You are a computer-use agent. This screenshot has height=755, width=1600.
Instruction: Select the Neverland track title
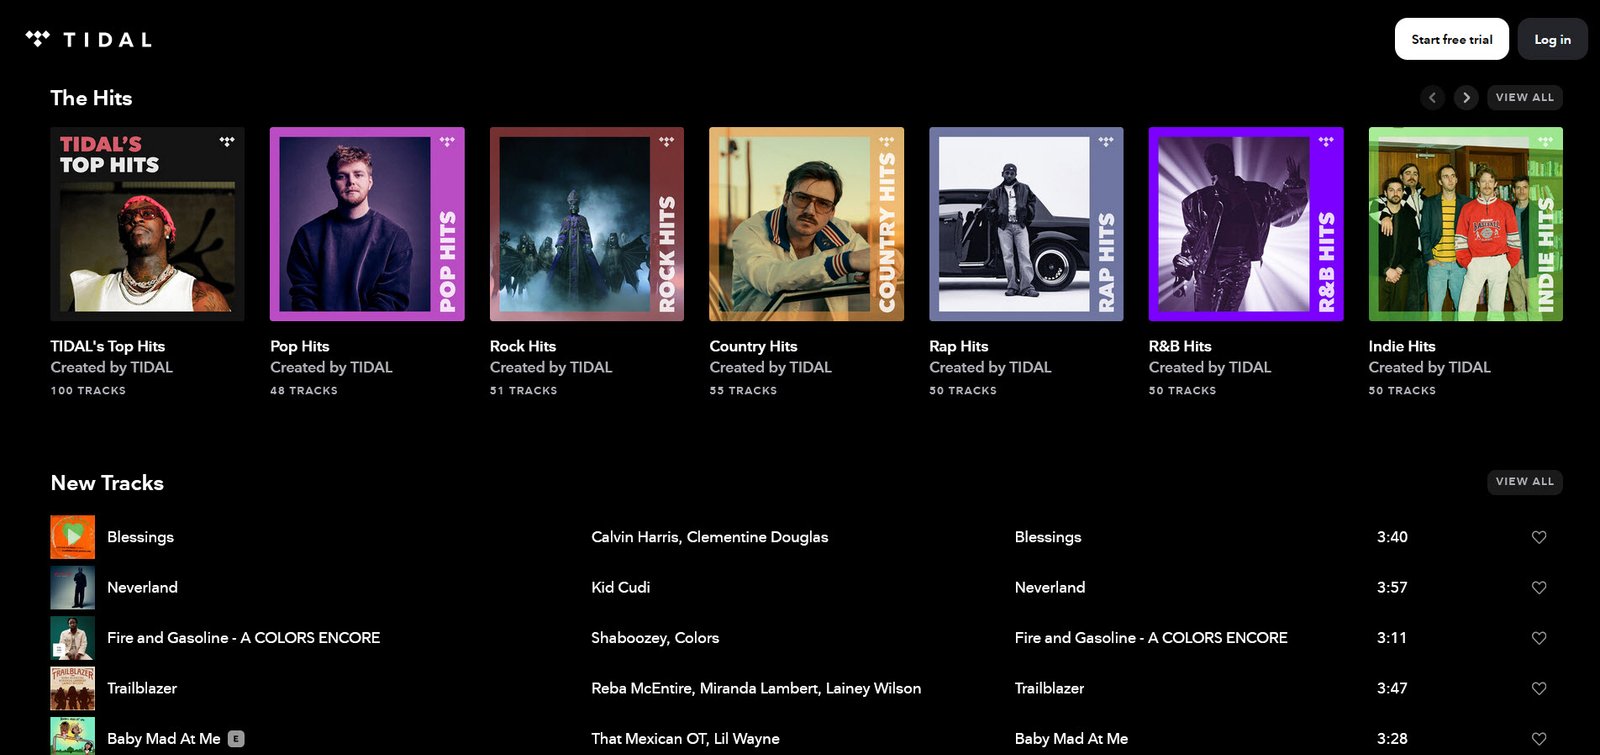[x=143, y=588]
